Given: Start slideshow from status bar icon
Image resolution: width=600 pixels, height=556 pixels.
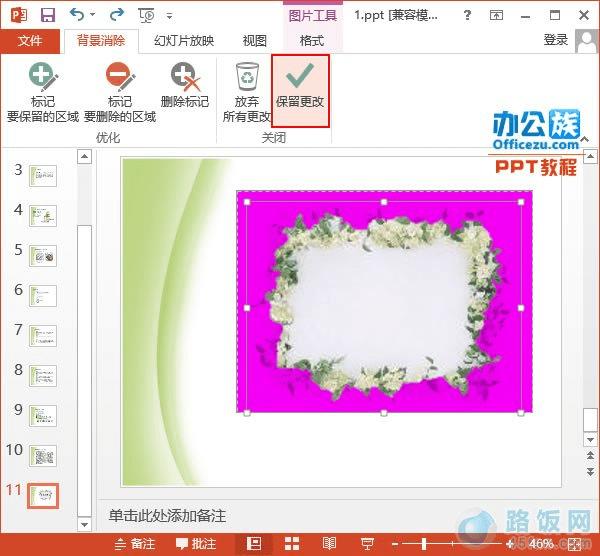Looking at the screenshot, I should 368,544.
